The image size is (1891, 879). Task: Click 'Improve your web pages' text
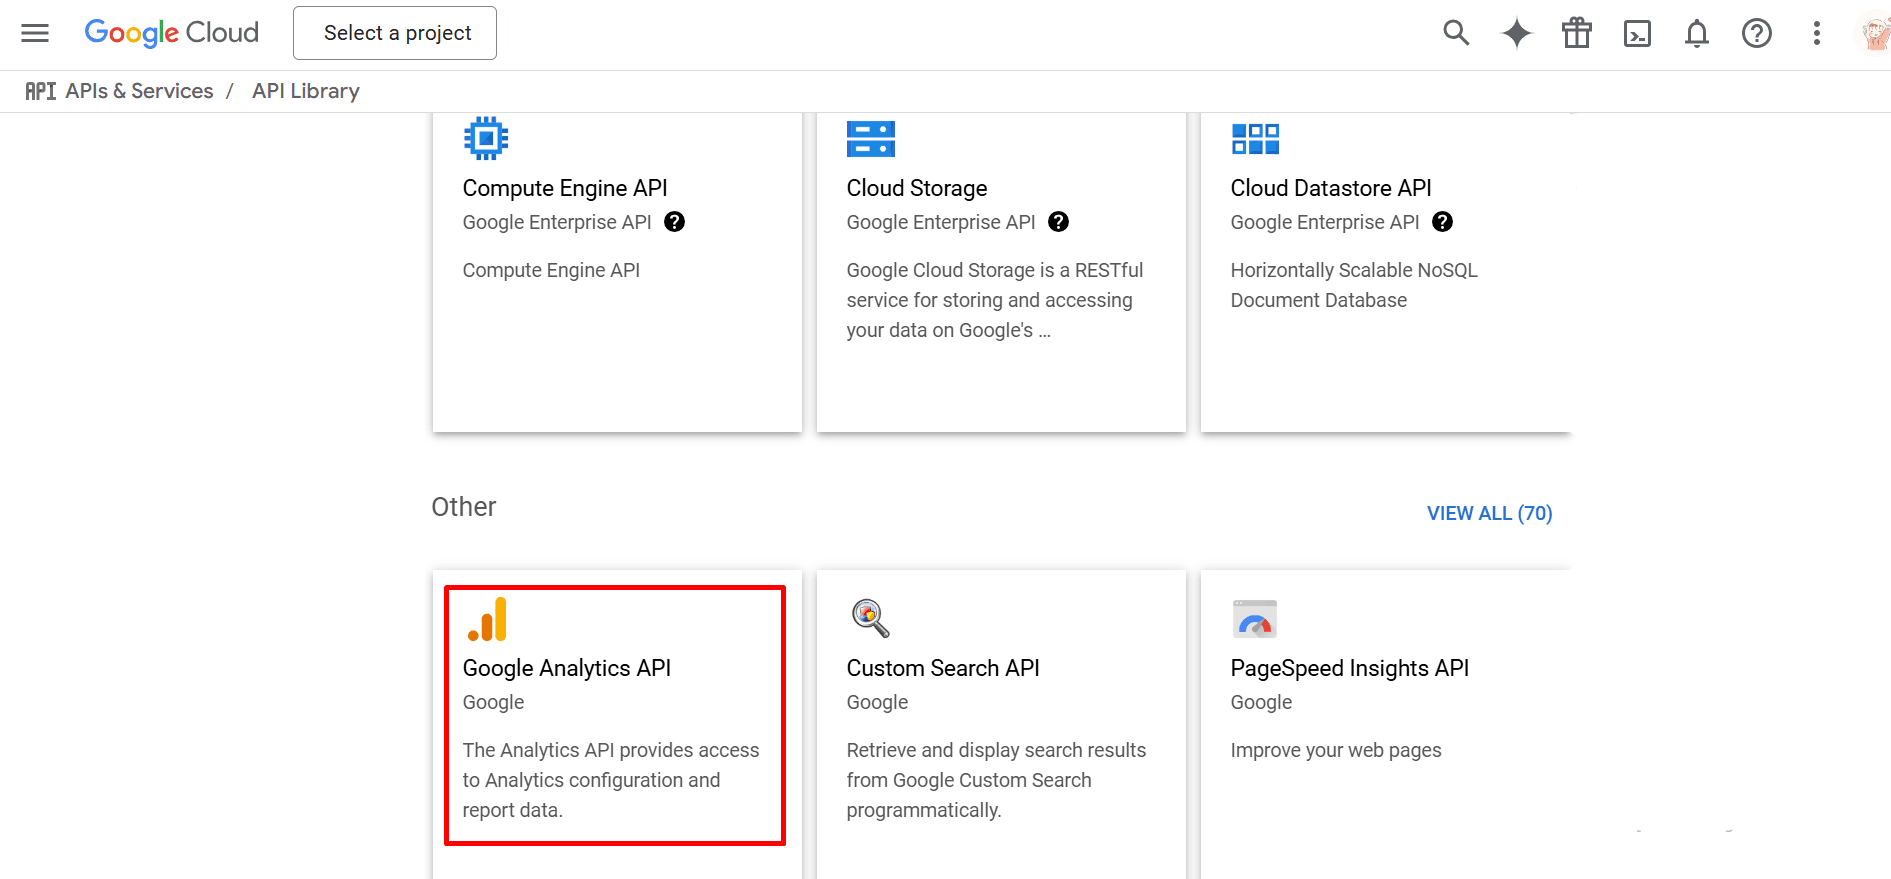point(1336,750)
